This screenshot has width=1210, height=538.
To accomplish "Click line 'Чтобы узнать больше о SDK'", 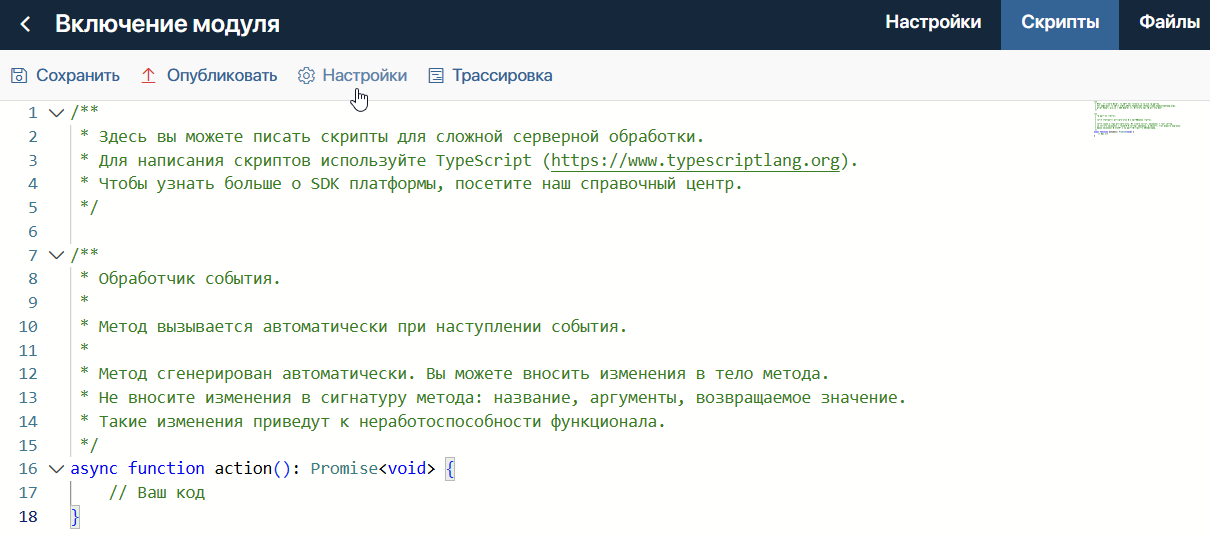I will coord(411,184).
